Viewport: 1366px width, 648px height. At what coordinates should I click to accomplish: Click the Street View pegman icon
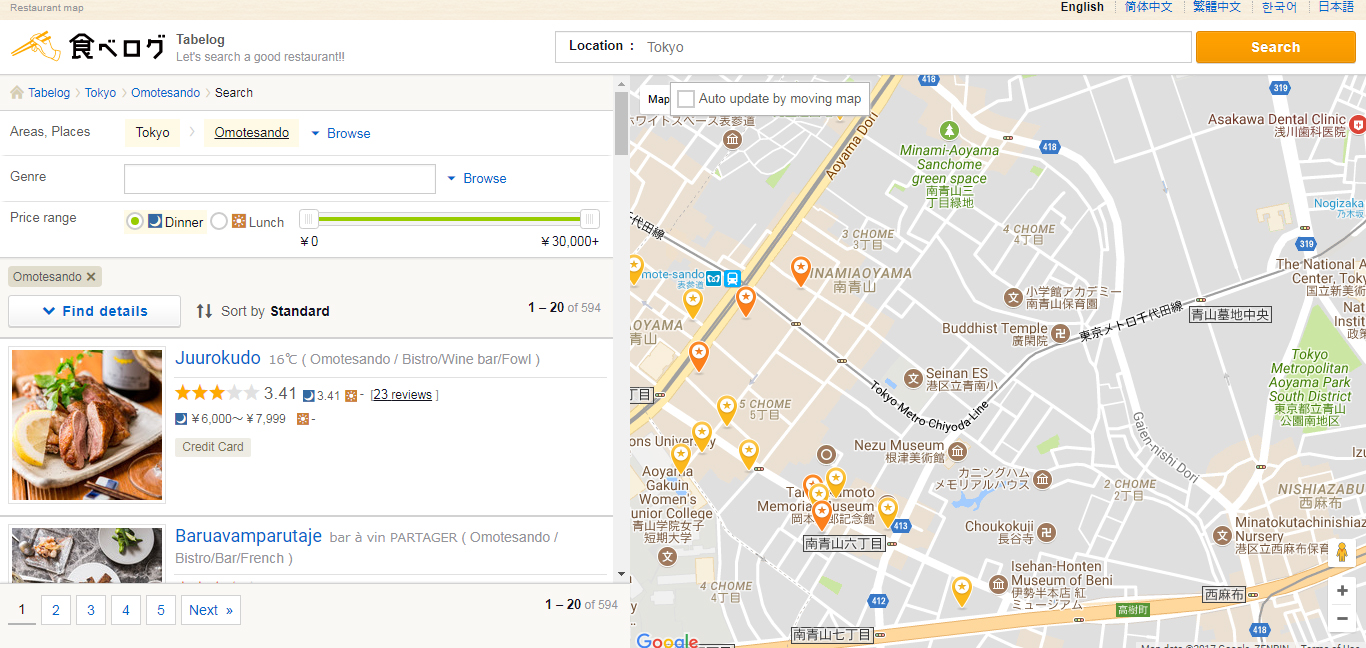[1341, 553]
